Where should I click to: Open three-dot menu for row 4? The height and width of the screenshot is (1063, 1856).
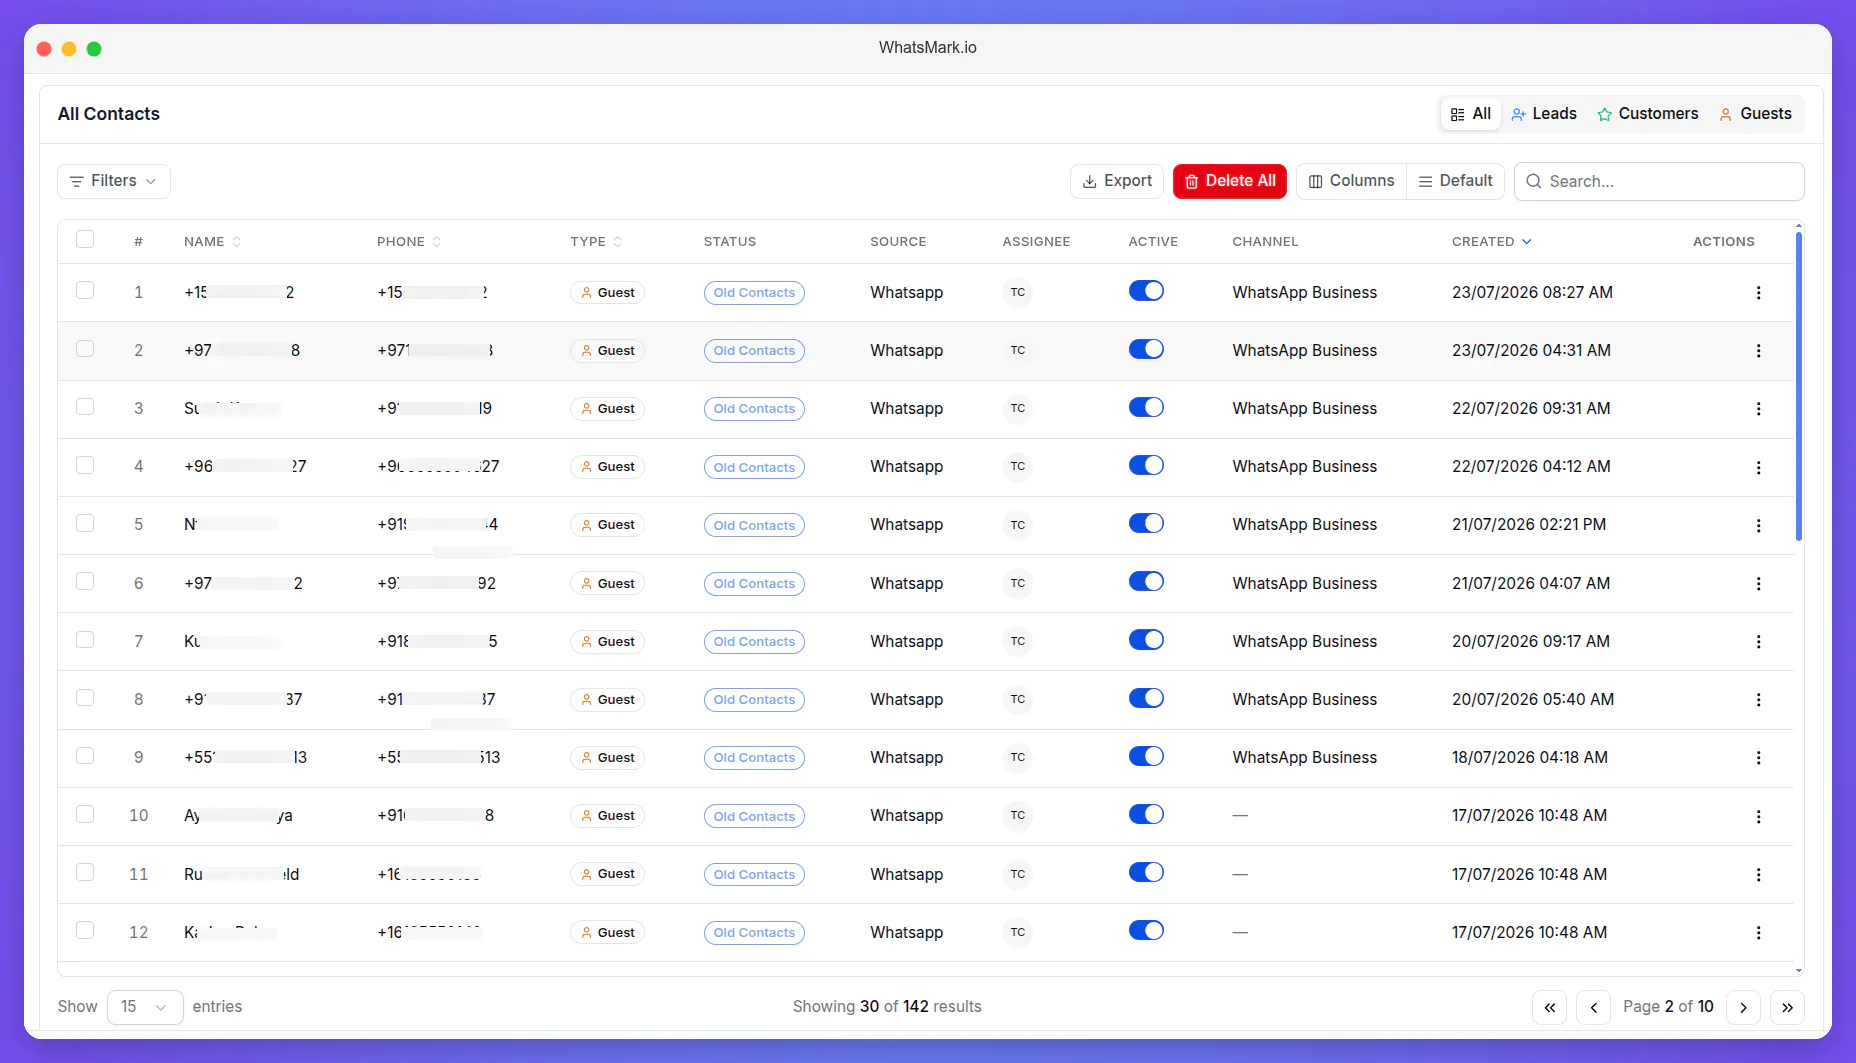click(1758, 467)
